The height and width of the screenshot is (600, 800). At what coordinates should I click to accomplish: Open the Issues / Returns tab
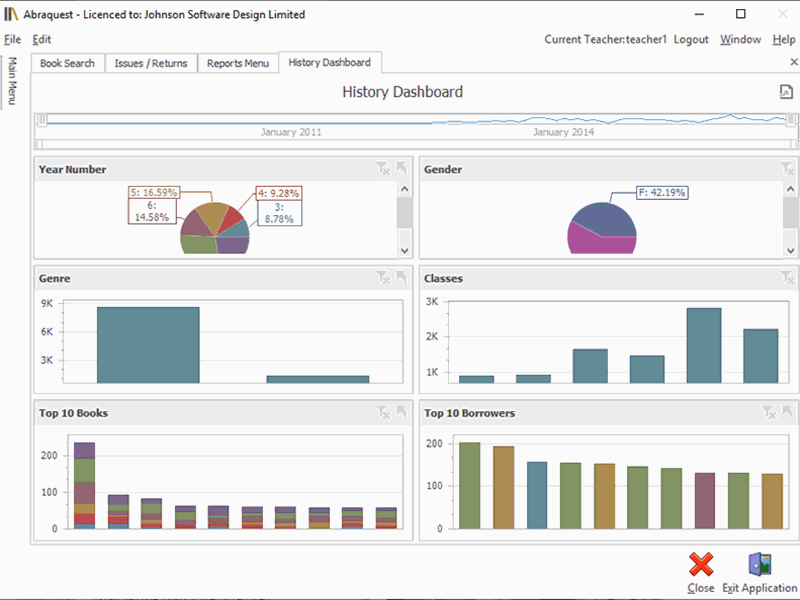point(151,63)
